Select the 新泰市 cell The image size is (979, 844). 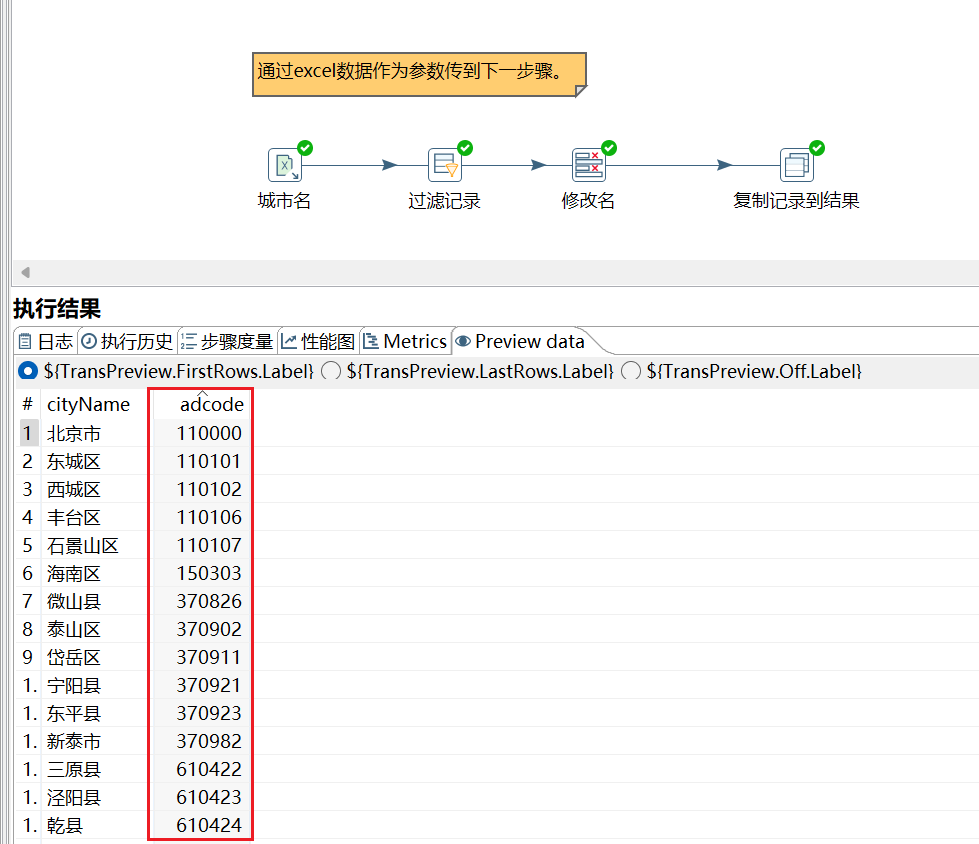point(74,742)
